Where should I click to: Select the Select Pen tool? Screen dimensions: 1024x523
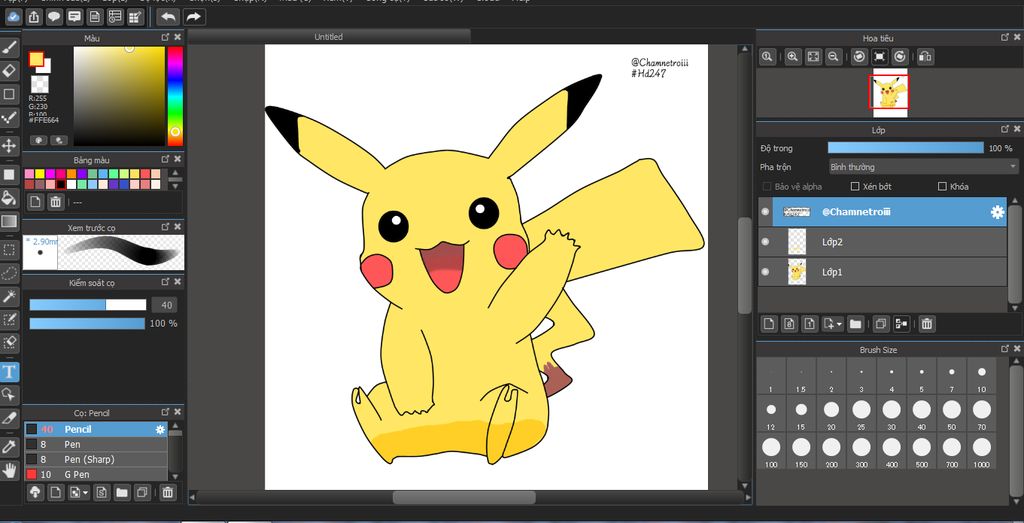(9, 319)
